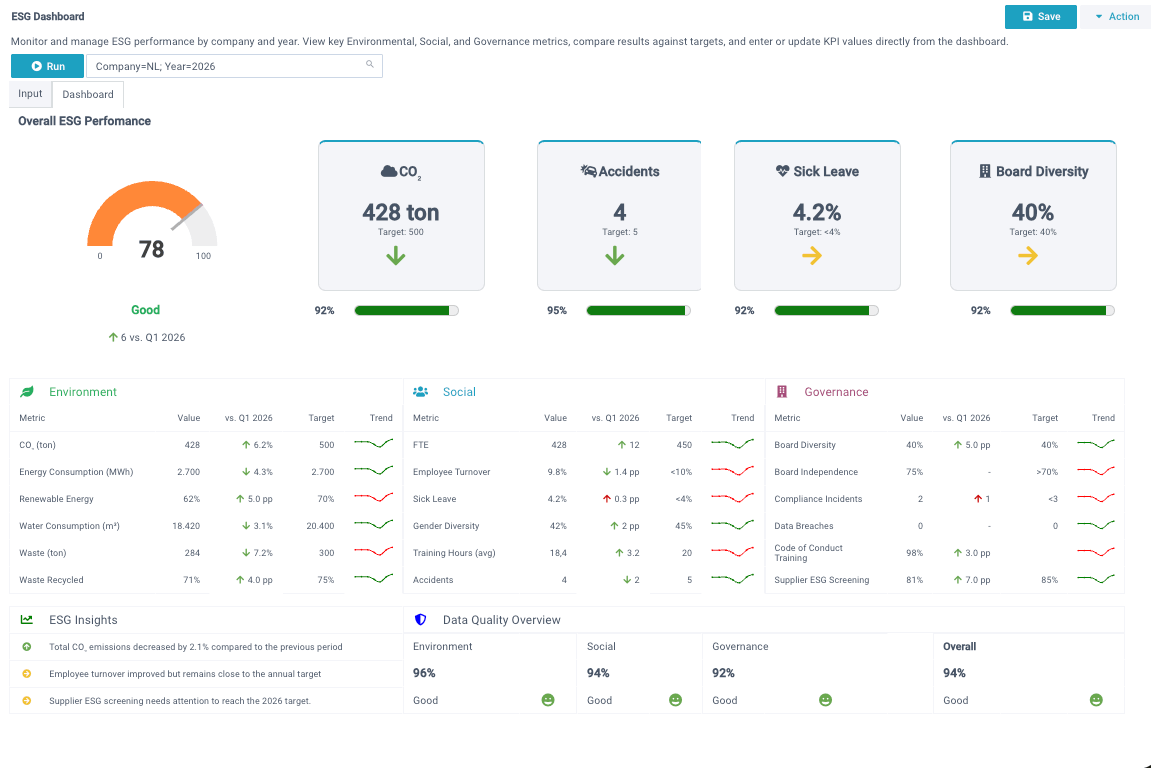
Task: Click the Board Diversity building icon
Action: point(985,171)
